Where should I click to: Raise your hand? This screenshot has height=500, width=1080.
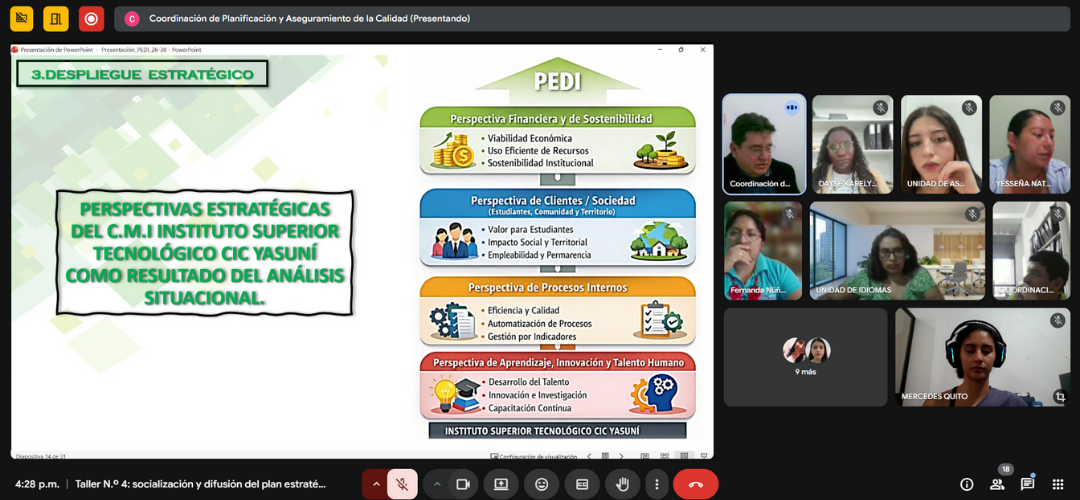pyautogui.click(x=622, y=484)
